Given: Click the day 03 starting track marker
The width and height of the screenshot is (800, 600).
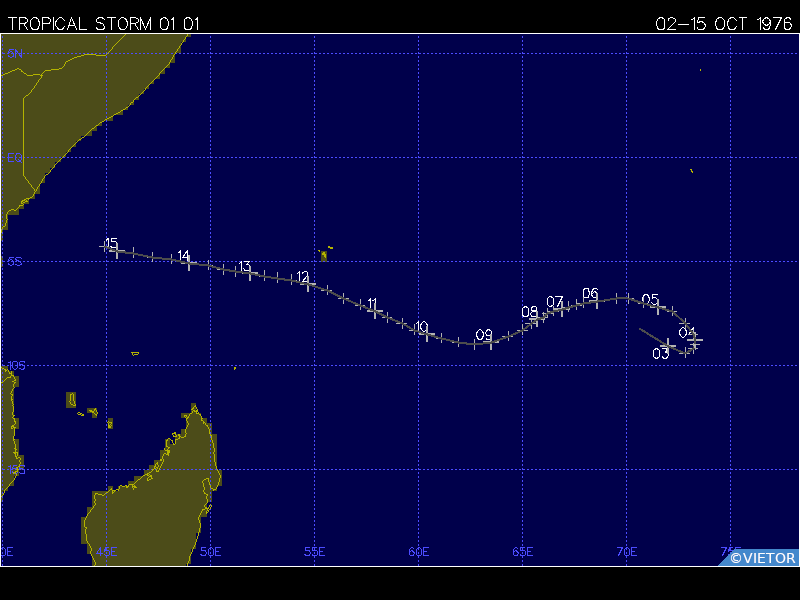Looking at the screenshot, I should (x=668, y=344).
